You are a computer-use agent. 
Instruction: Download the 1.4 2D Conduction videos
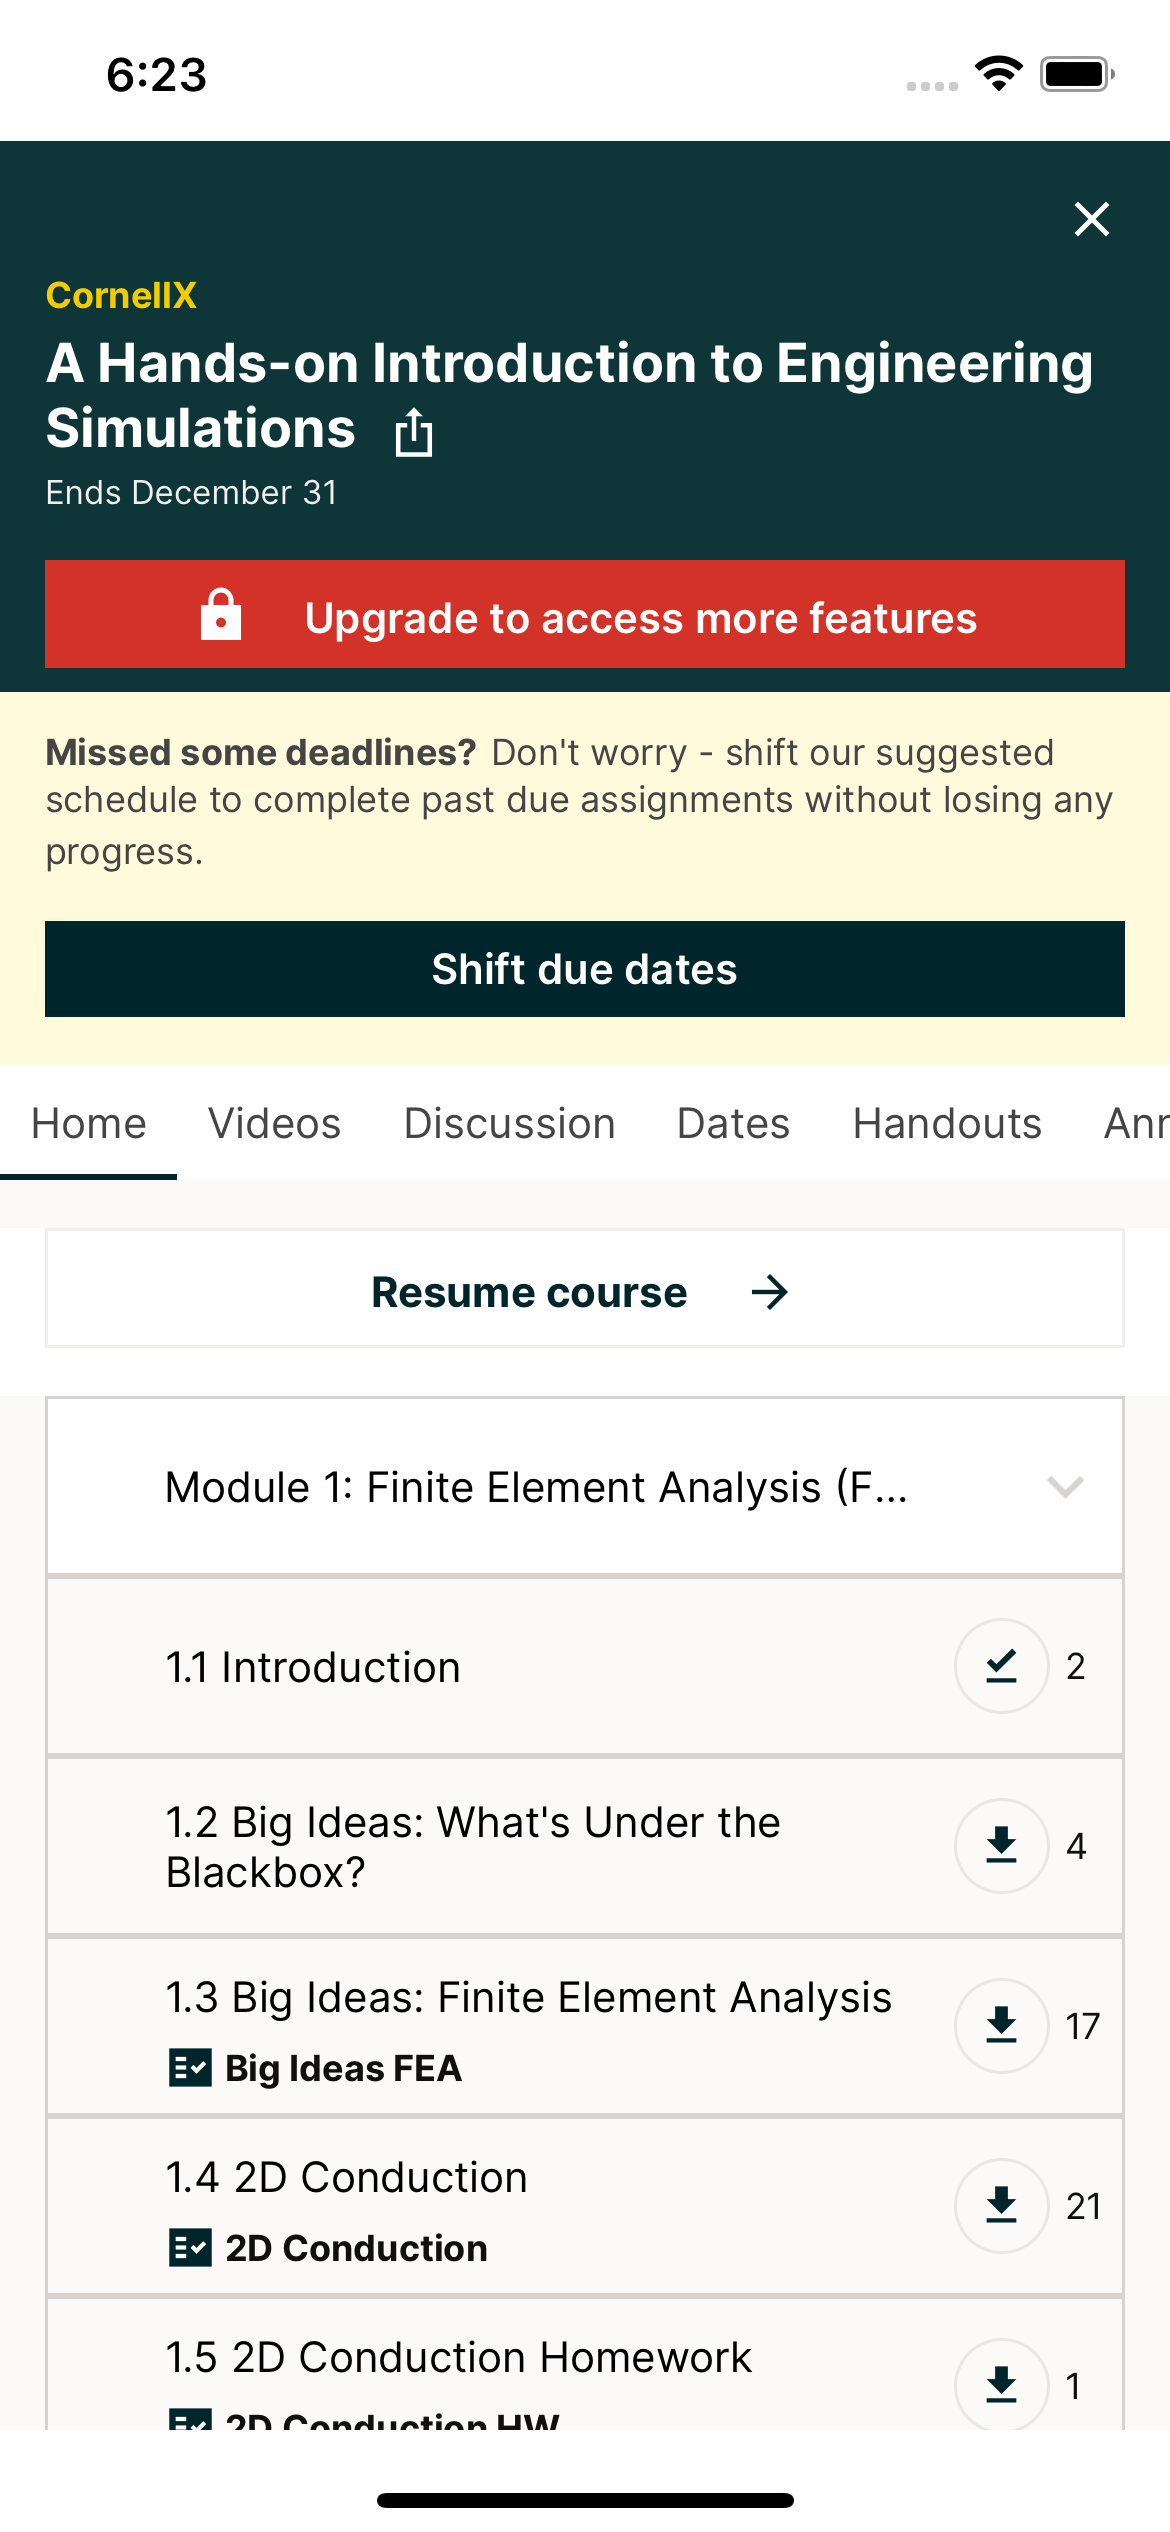[1001, 2206]
